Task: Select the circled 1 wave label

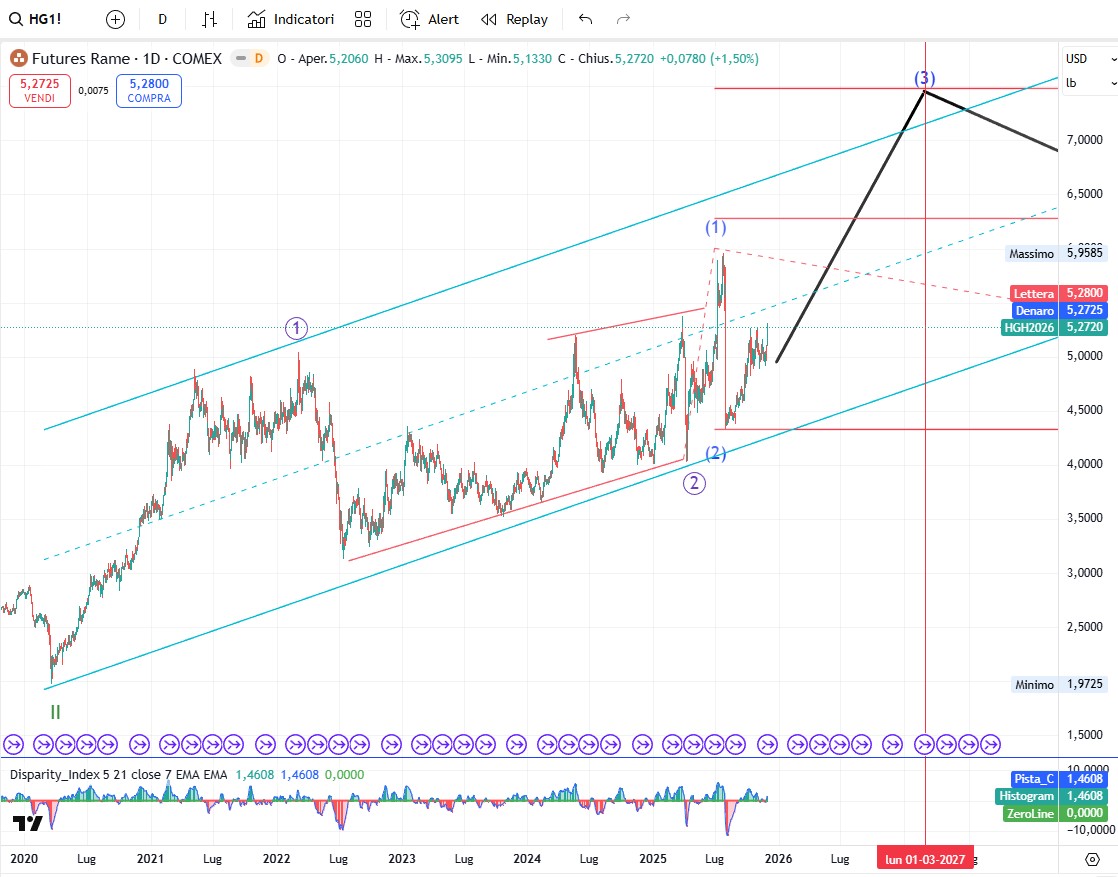Action: point(297,329)
